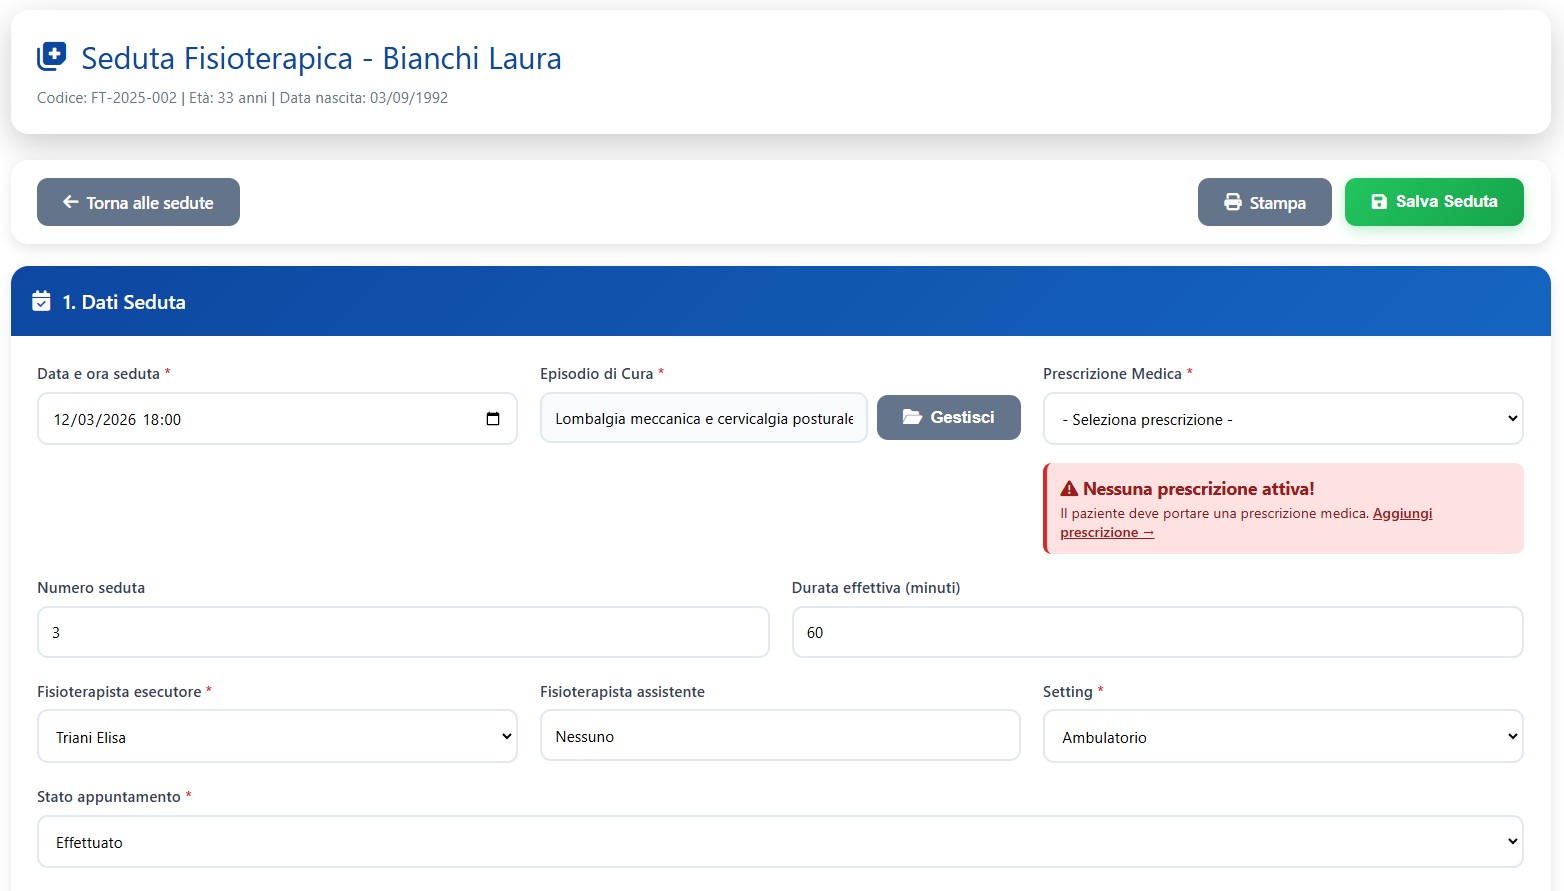The height and width of the screenshot is (891, 1564).
Task: Click the floppy disk icon on Salva Seduta
Action: 1381,201
